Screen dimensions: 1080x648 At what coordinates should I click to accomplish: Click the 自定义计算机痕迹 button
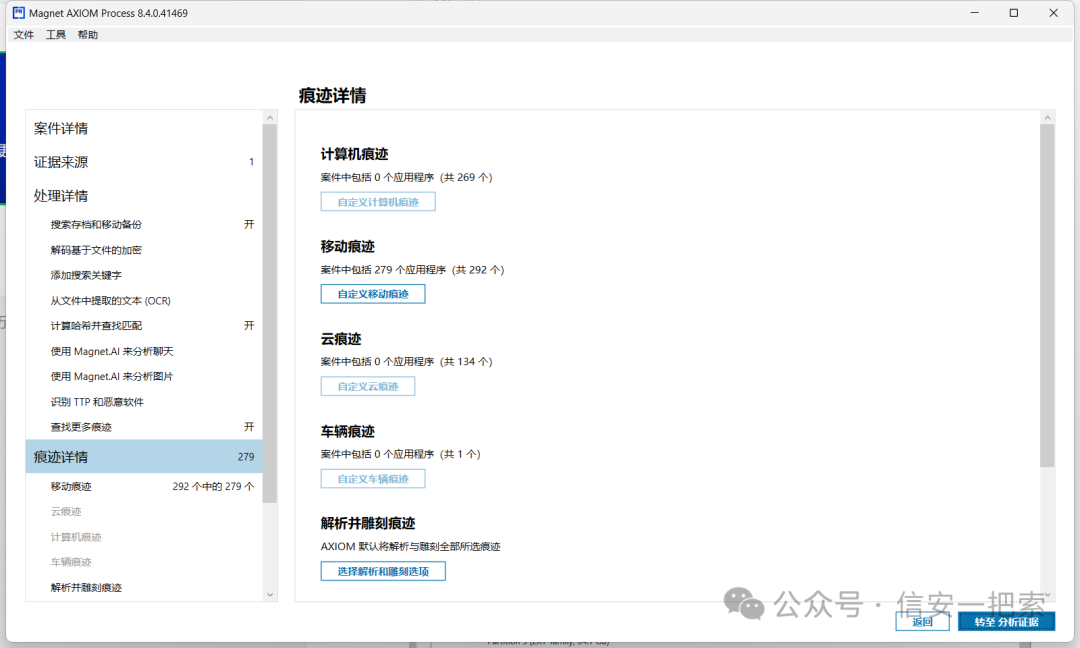(378, 202)
